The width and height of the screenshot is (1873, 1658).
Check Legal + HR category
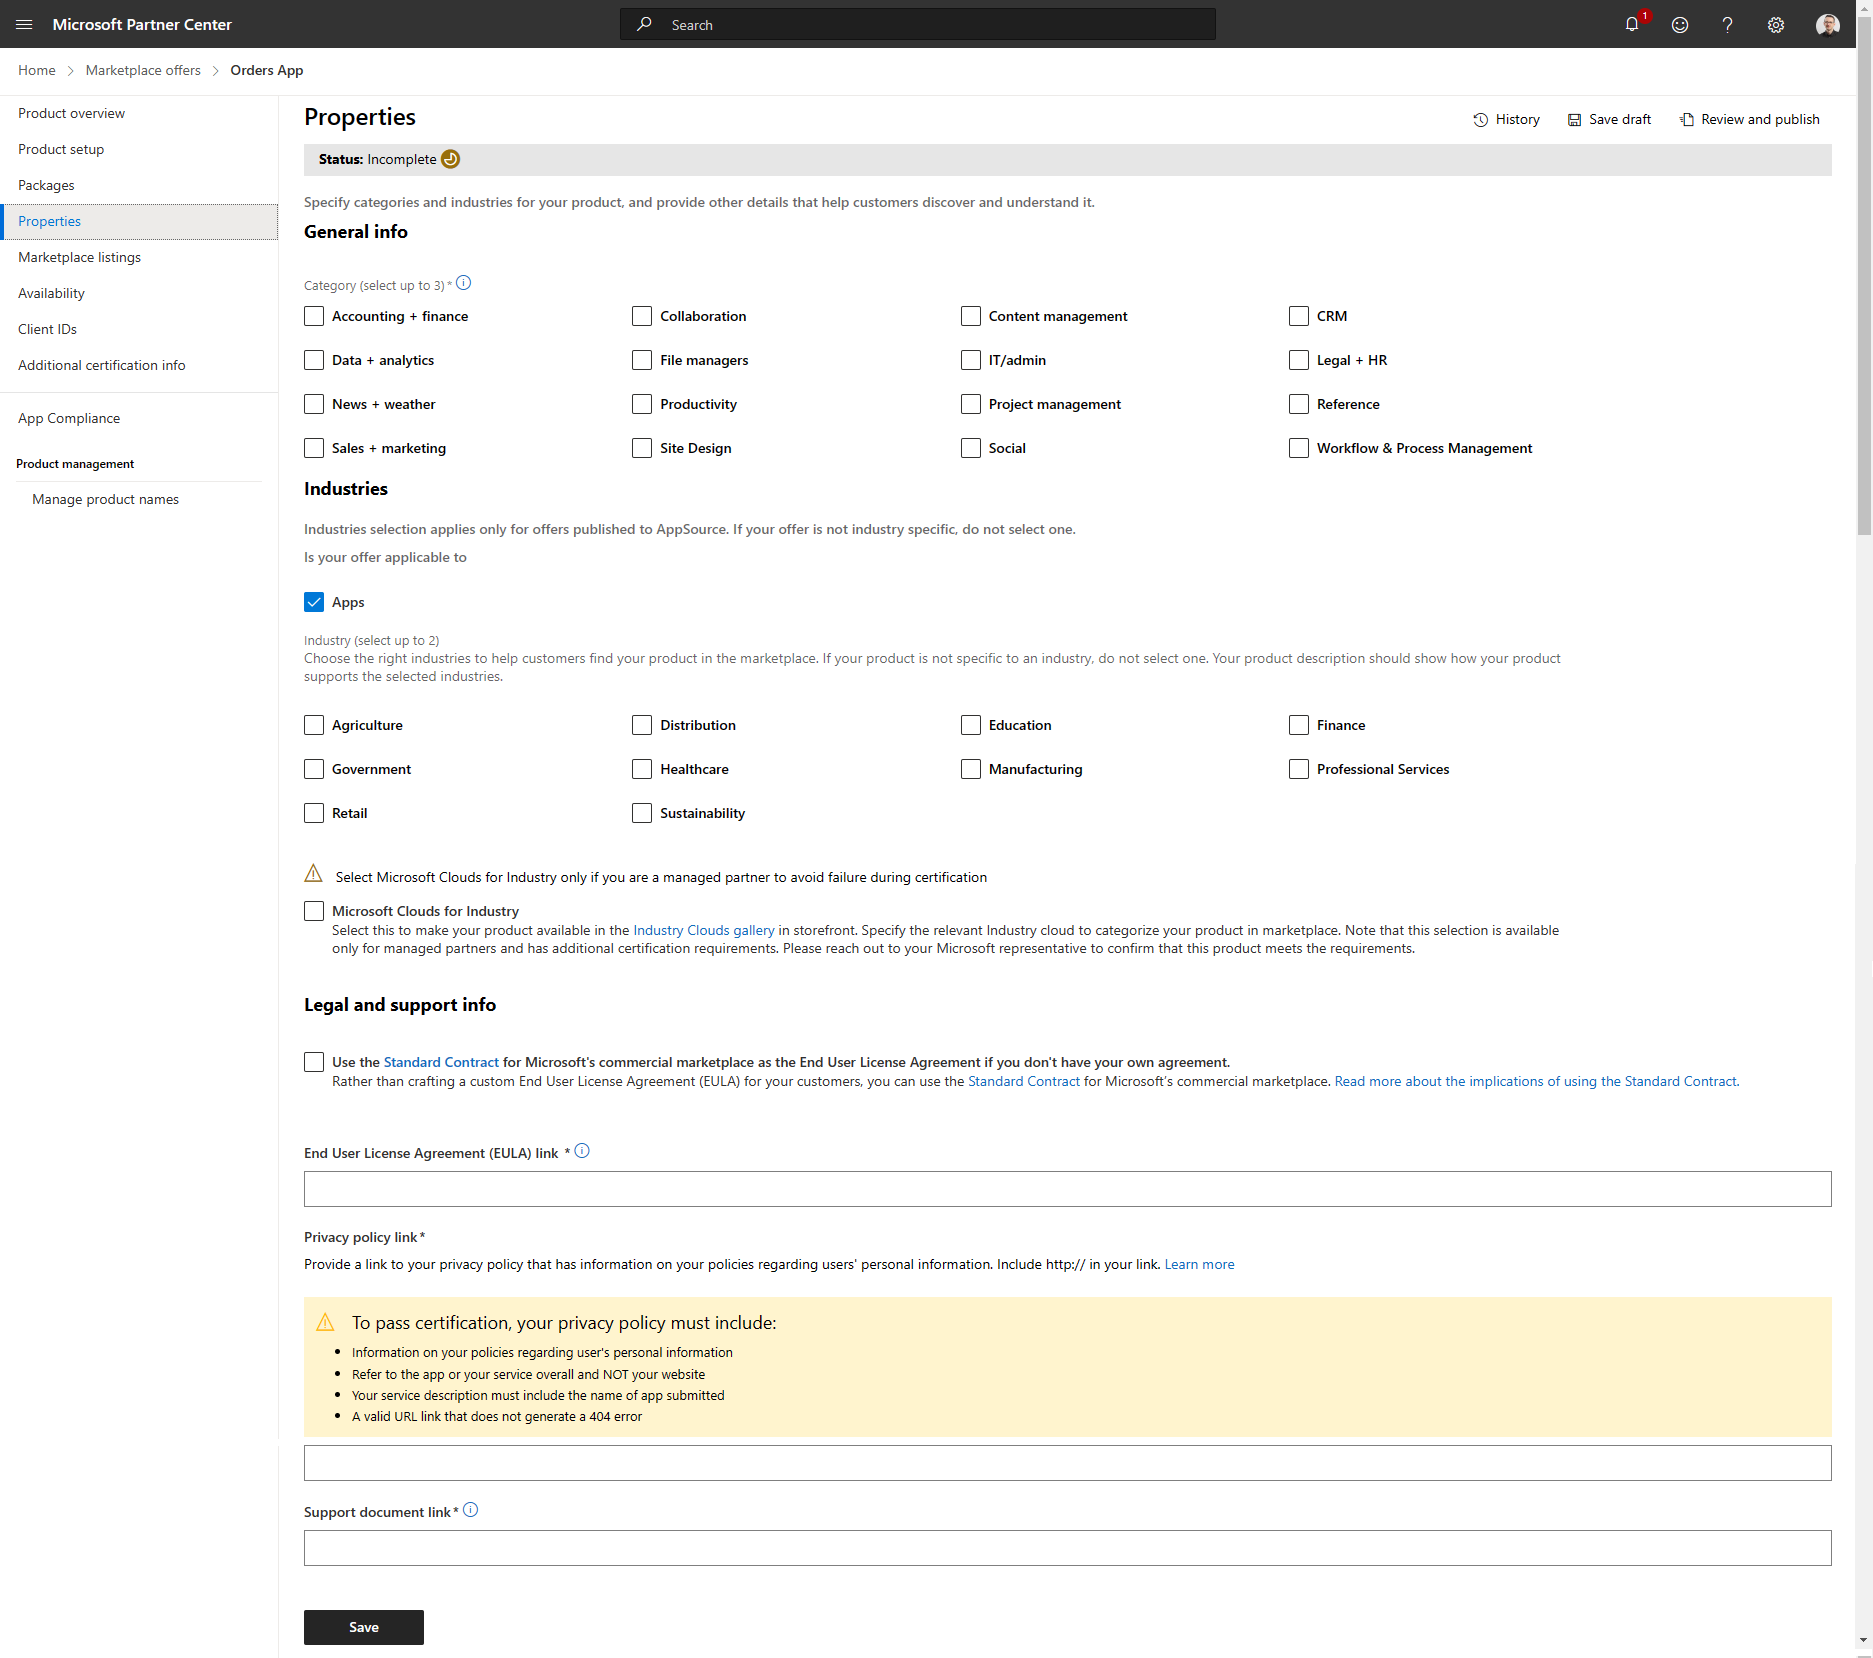[1299, 360]
